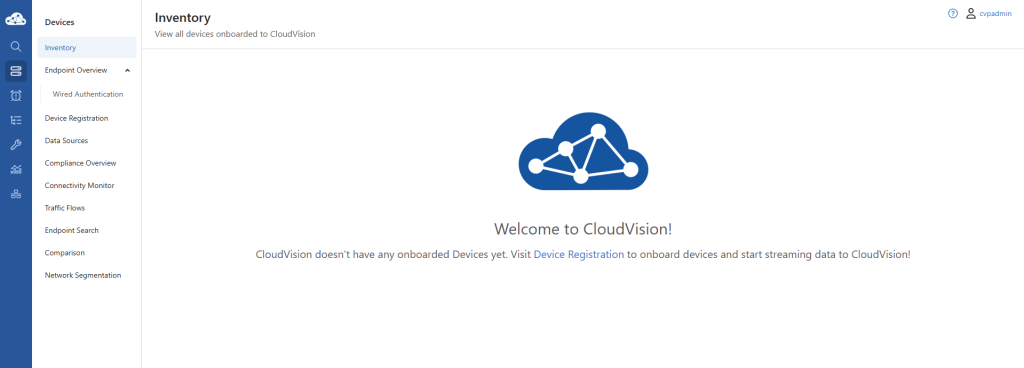Open the Settings wrench icon
The height and width of the screenshot is (368, 1024).
click(x=16, y=145)
